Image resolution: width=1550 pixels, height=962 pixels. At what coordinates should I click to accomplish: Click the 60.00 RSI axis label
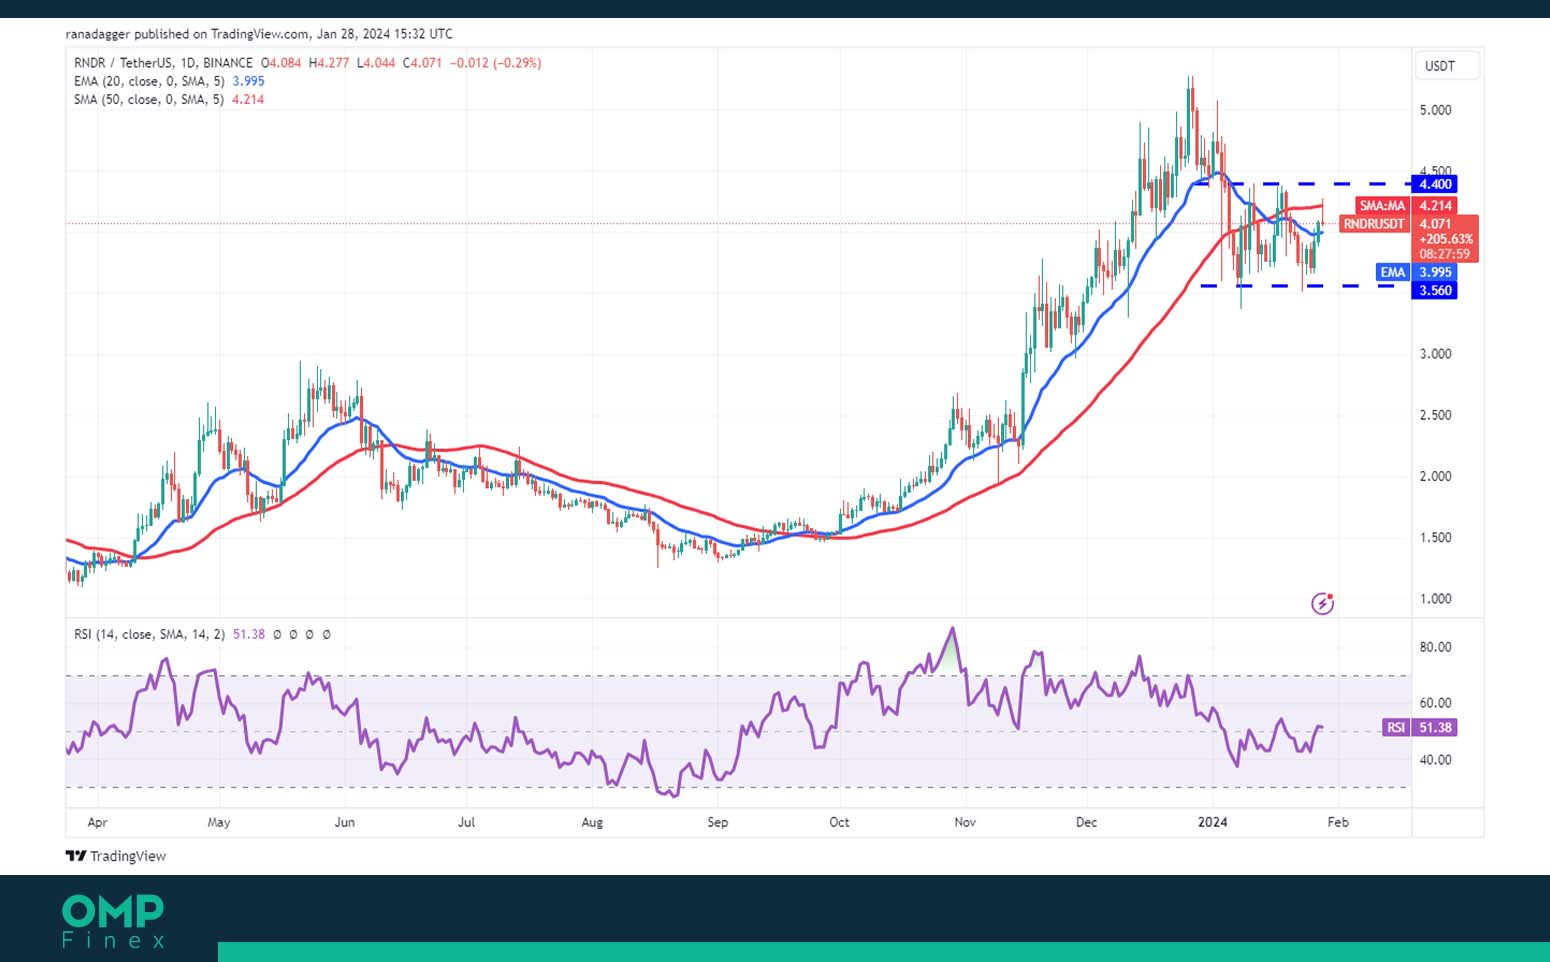point(1435,703)
